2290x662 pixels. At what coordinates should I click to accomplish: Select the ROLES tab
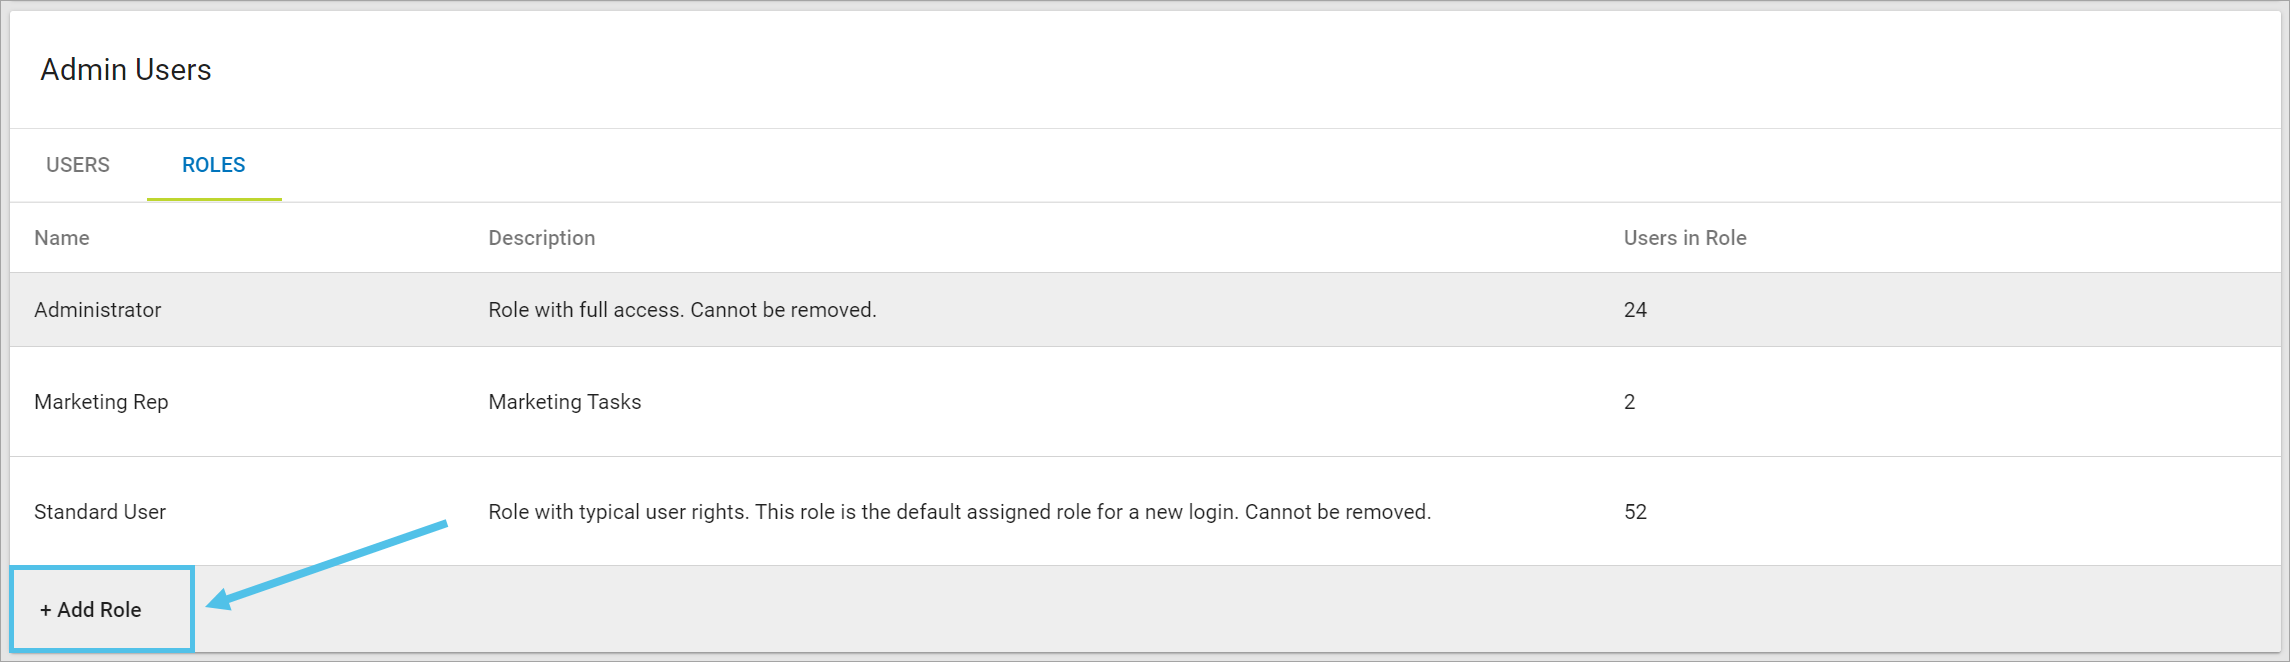[213, 165]
